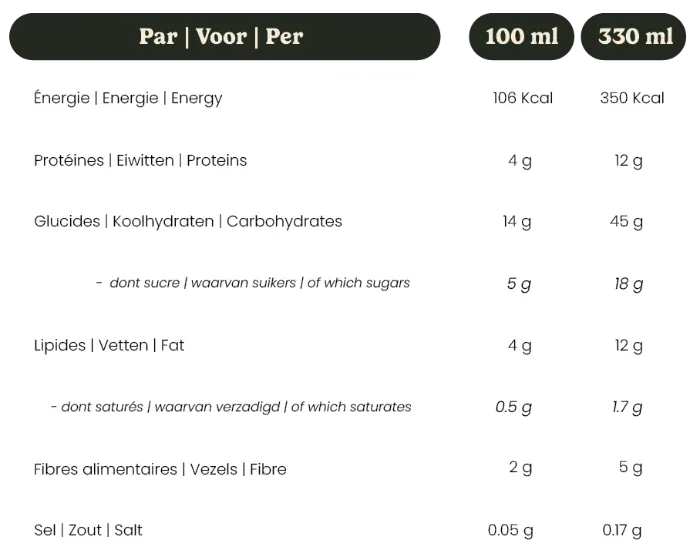The width and height of the screenshot is (690, 560).
Task: Click the Énergie | Energie | Energy row label
Action: [128, 98]
